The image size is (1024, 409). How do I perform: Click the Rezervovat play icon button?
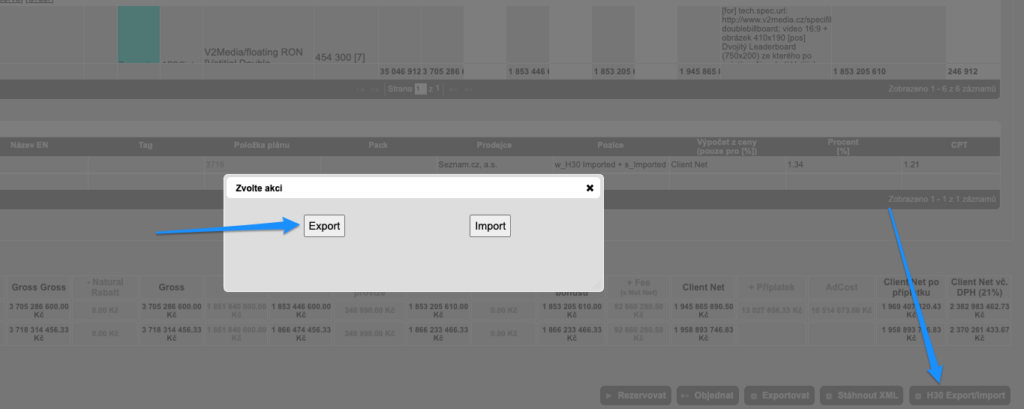pyautogui.click(x=635, y=395)
